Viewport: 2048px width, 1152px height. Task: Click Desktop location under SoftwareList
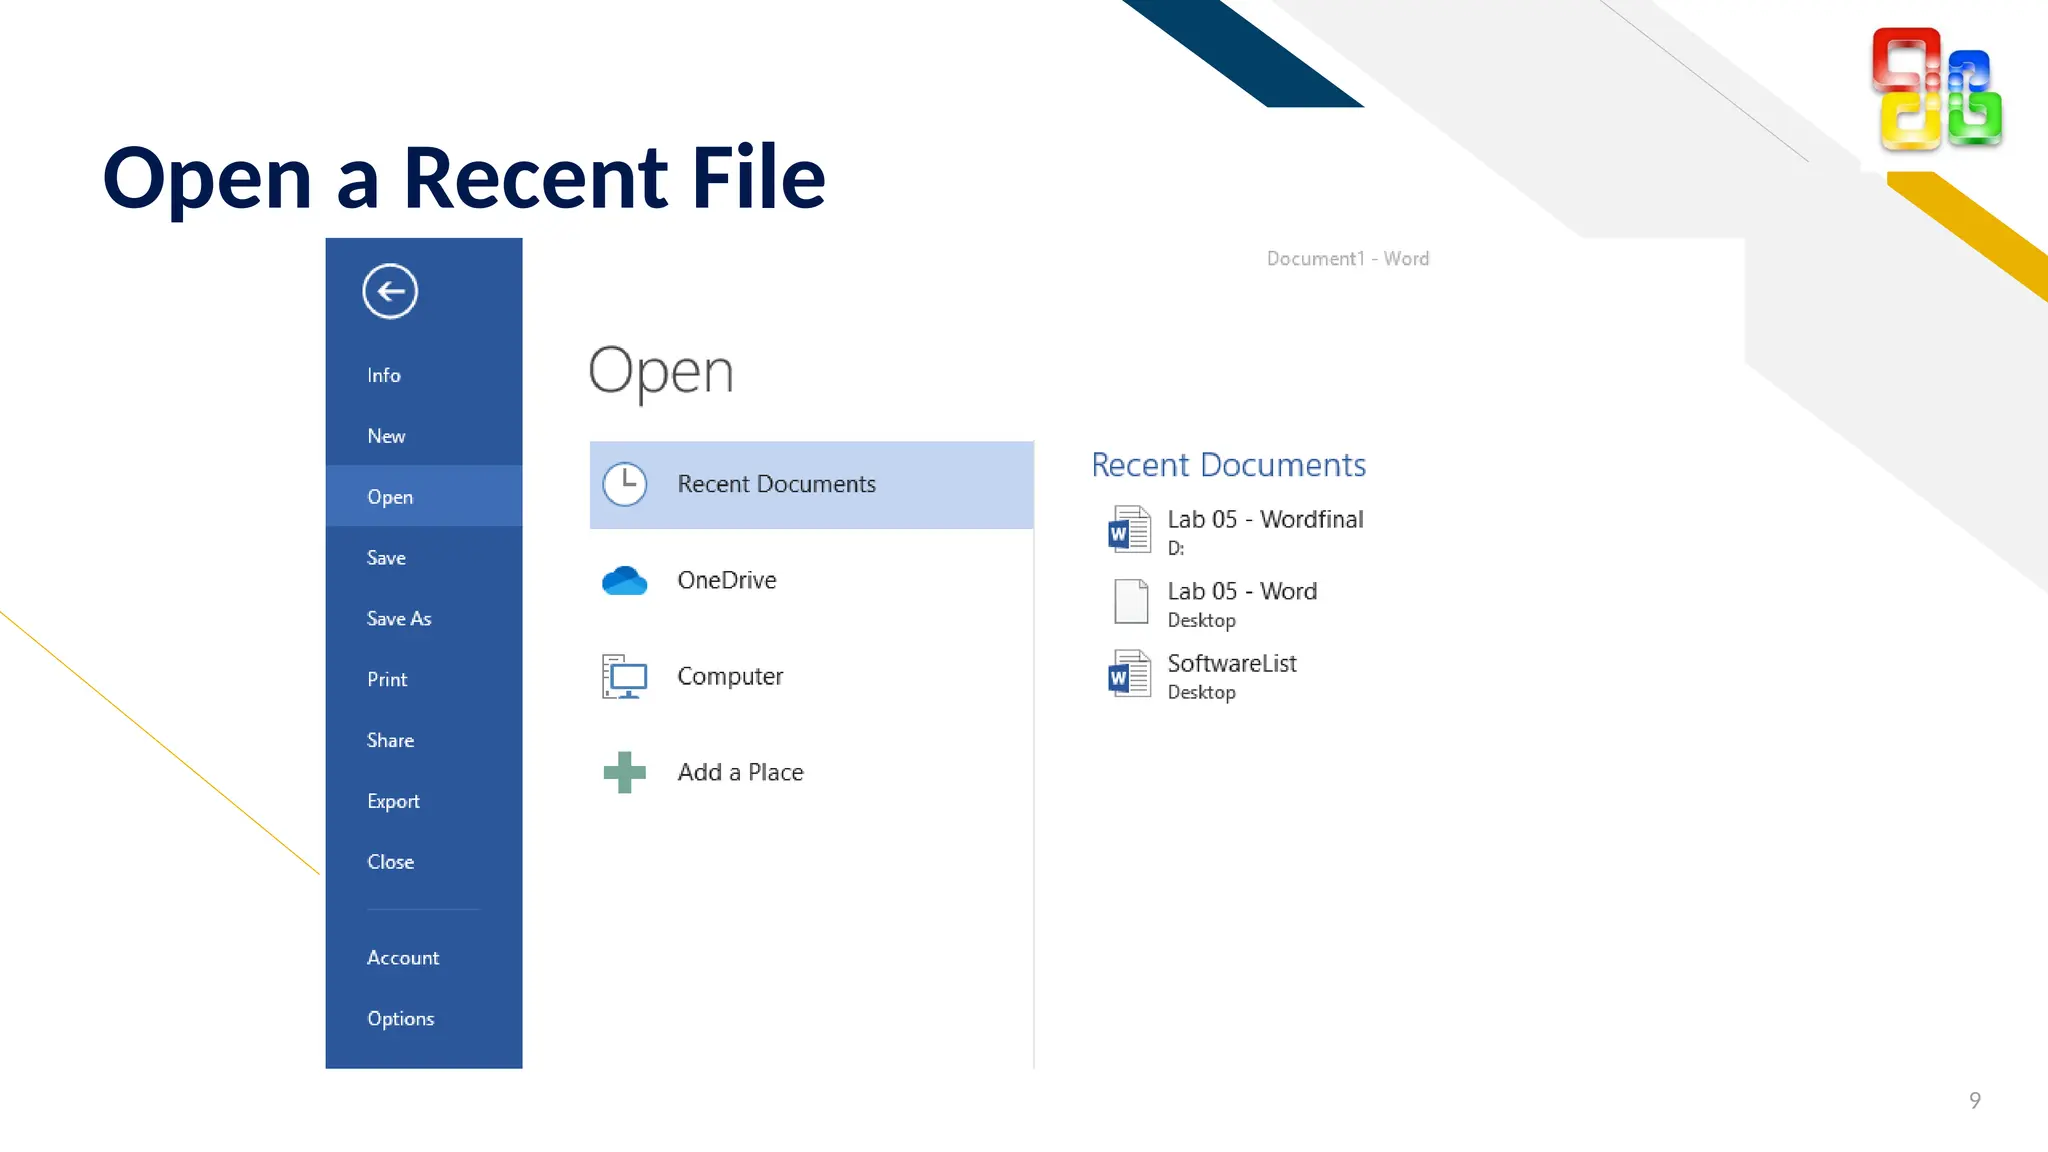tap(1202, 692)
